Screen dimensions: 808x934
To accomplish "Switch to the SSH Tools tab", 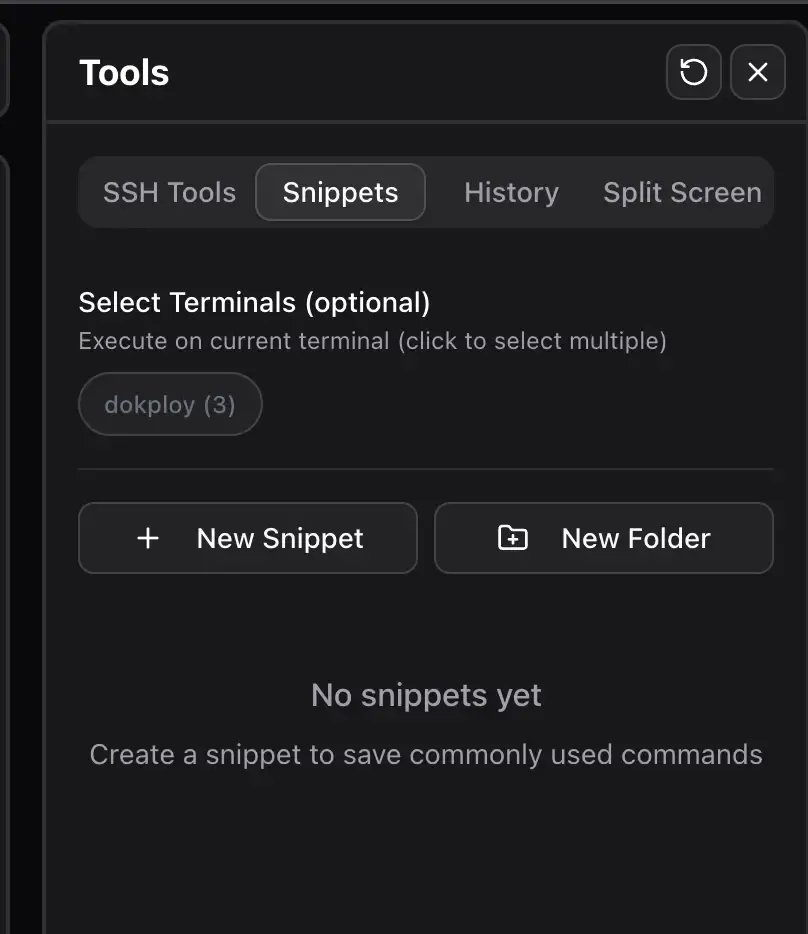I will coord(169,192).
